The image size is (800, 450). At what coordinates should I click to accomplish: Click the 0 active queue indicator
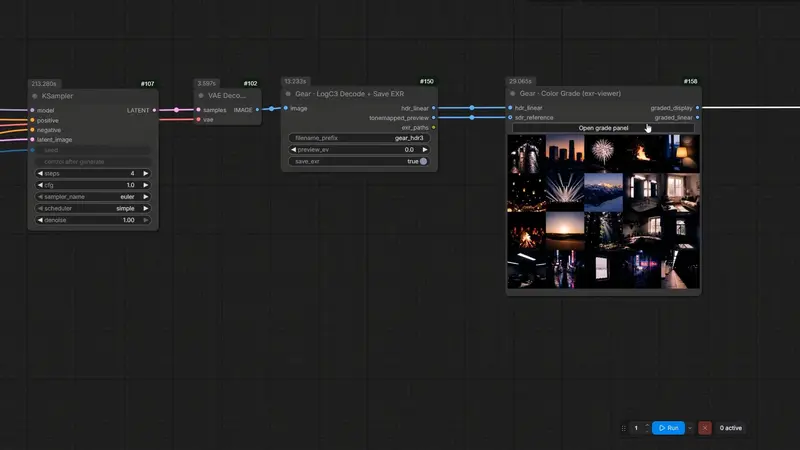[x=731, y=428]
